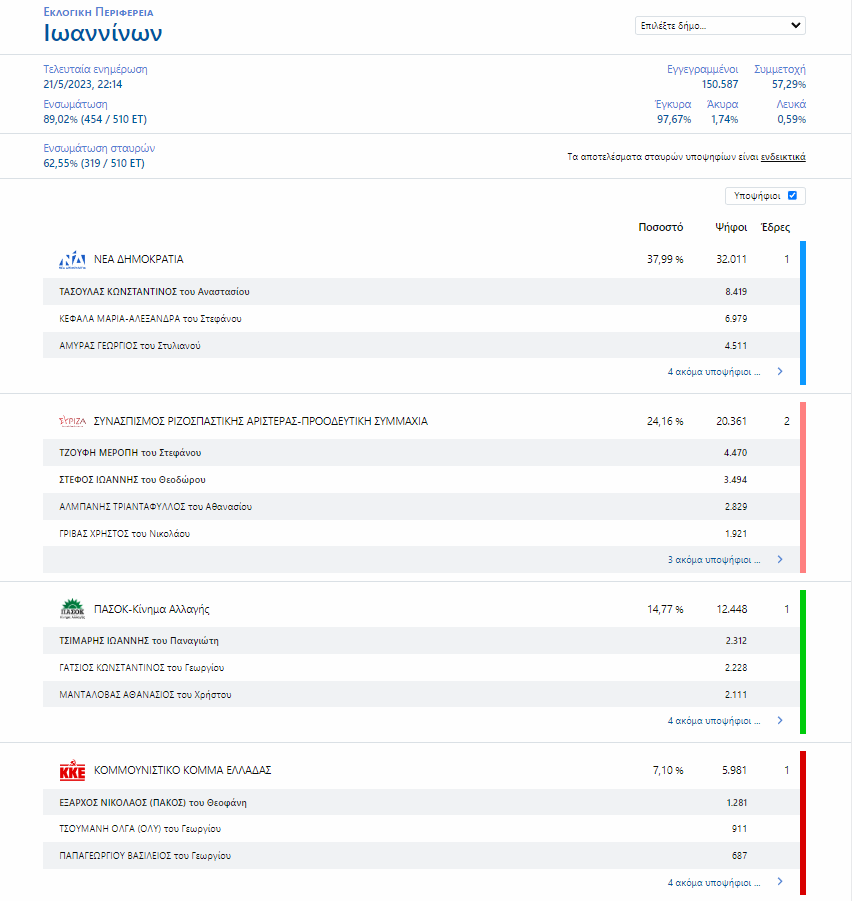Click the chevron arrow in PASOK section
852x901 pixels.
coord(780,721)
